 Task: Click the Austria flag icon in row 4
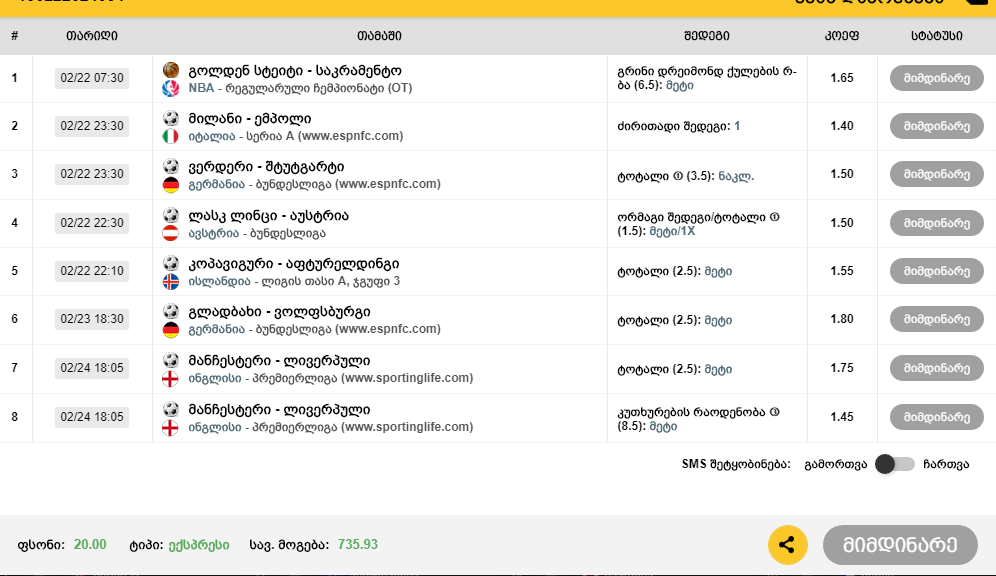click(x=170, y=233)
